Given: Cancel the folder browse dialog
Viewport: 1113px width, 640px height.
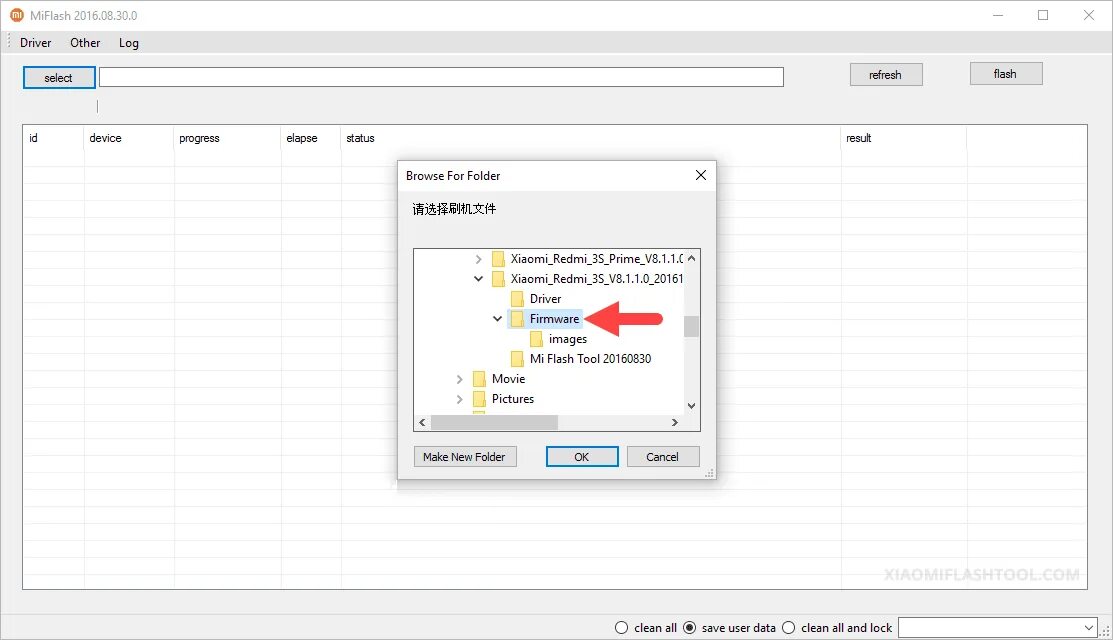Looking at the screenshot, I should point(663,457).
